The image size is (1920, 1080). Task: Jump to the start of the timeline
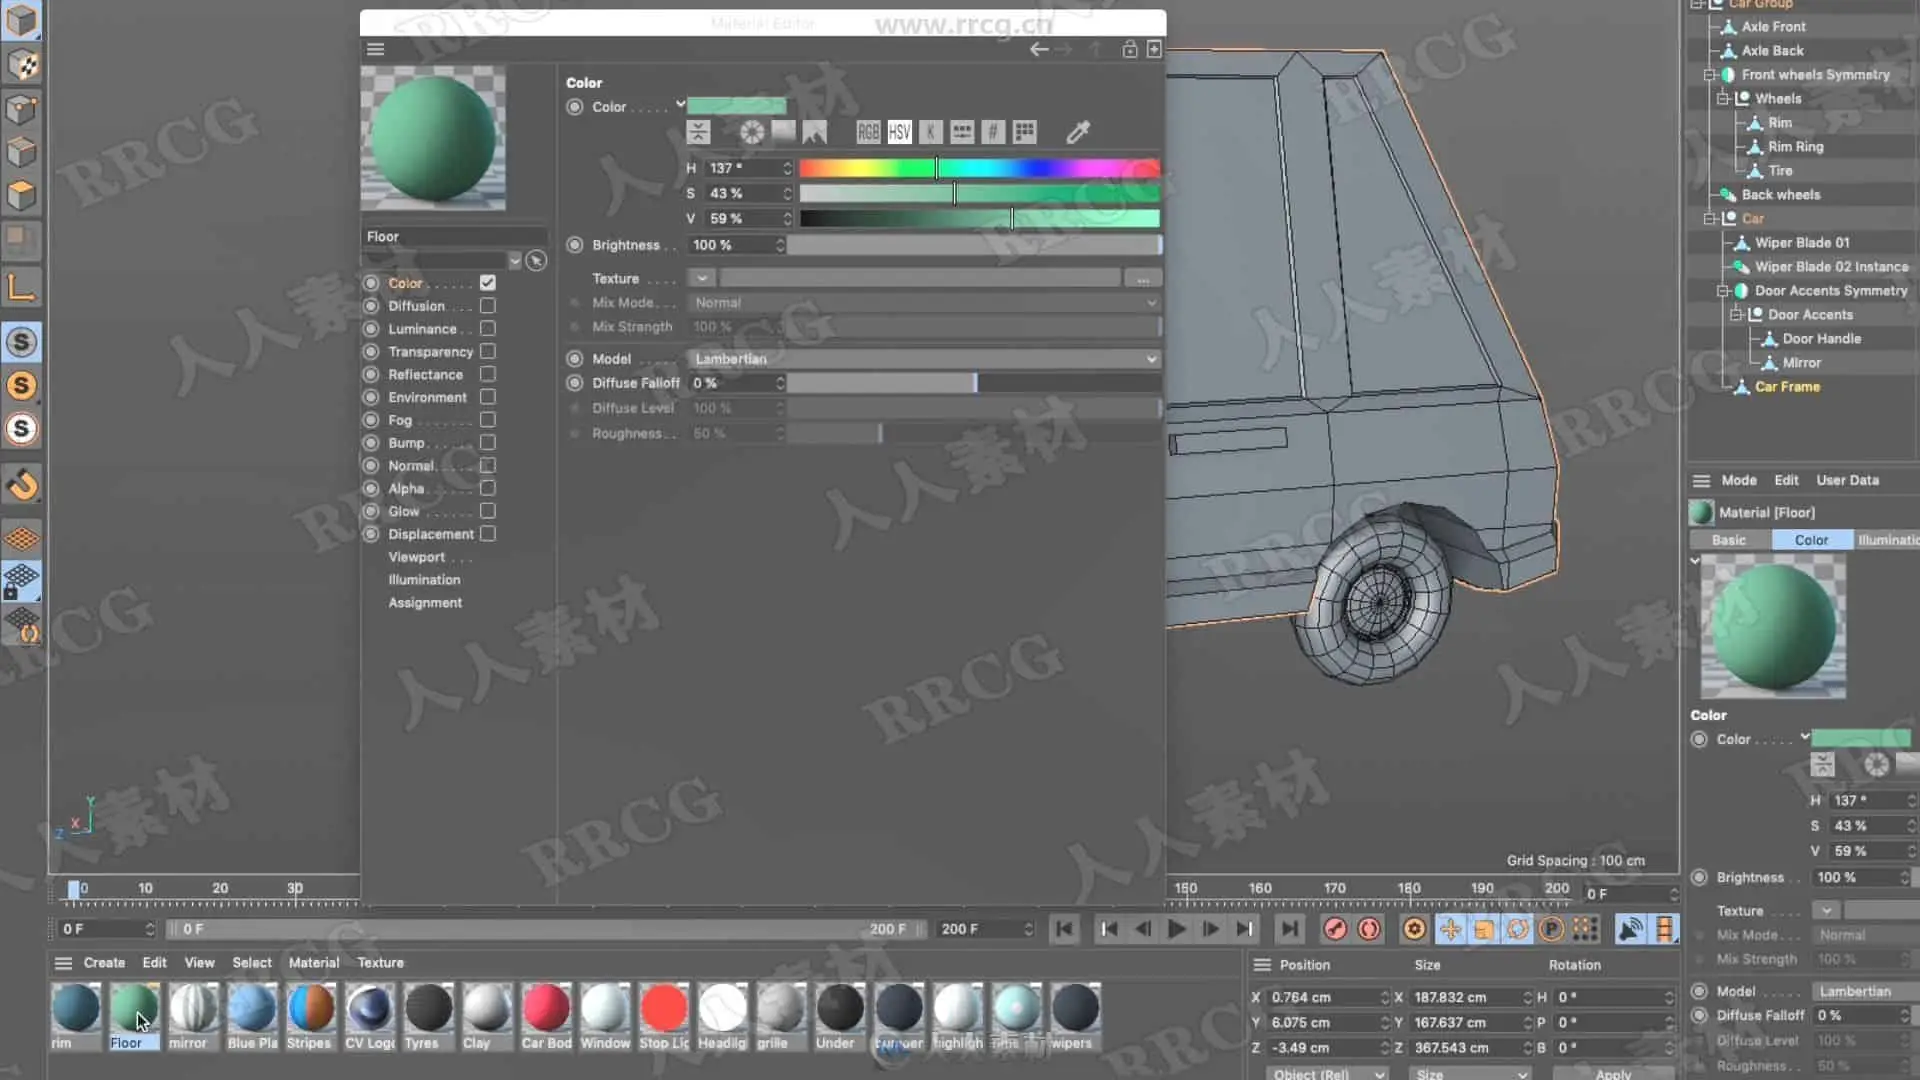1064,929
